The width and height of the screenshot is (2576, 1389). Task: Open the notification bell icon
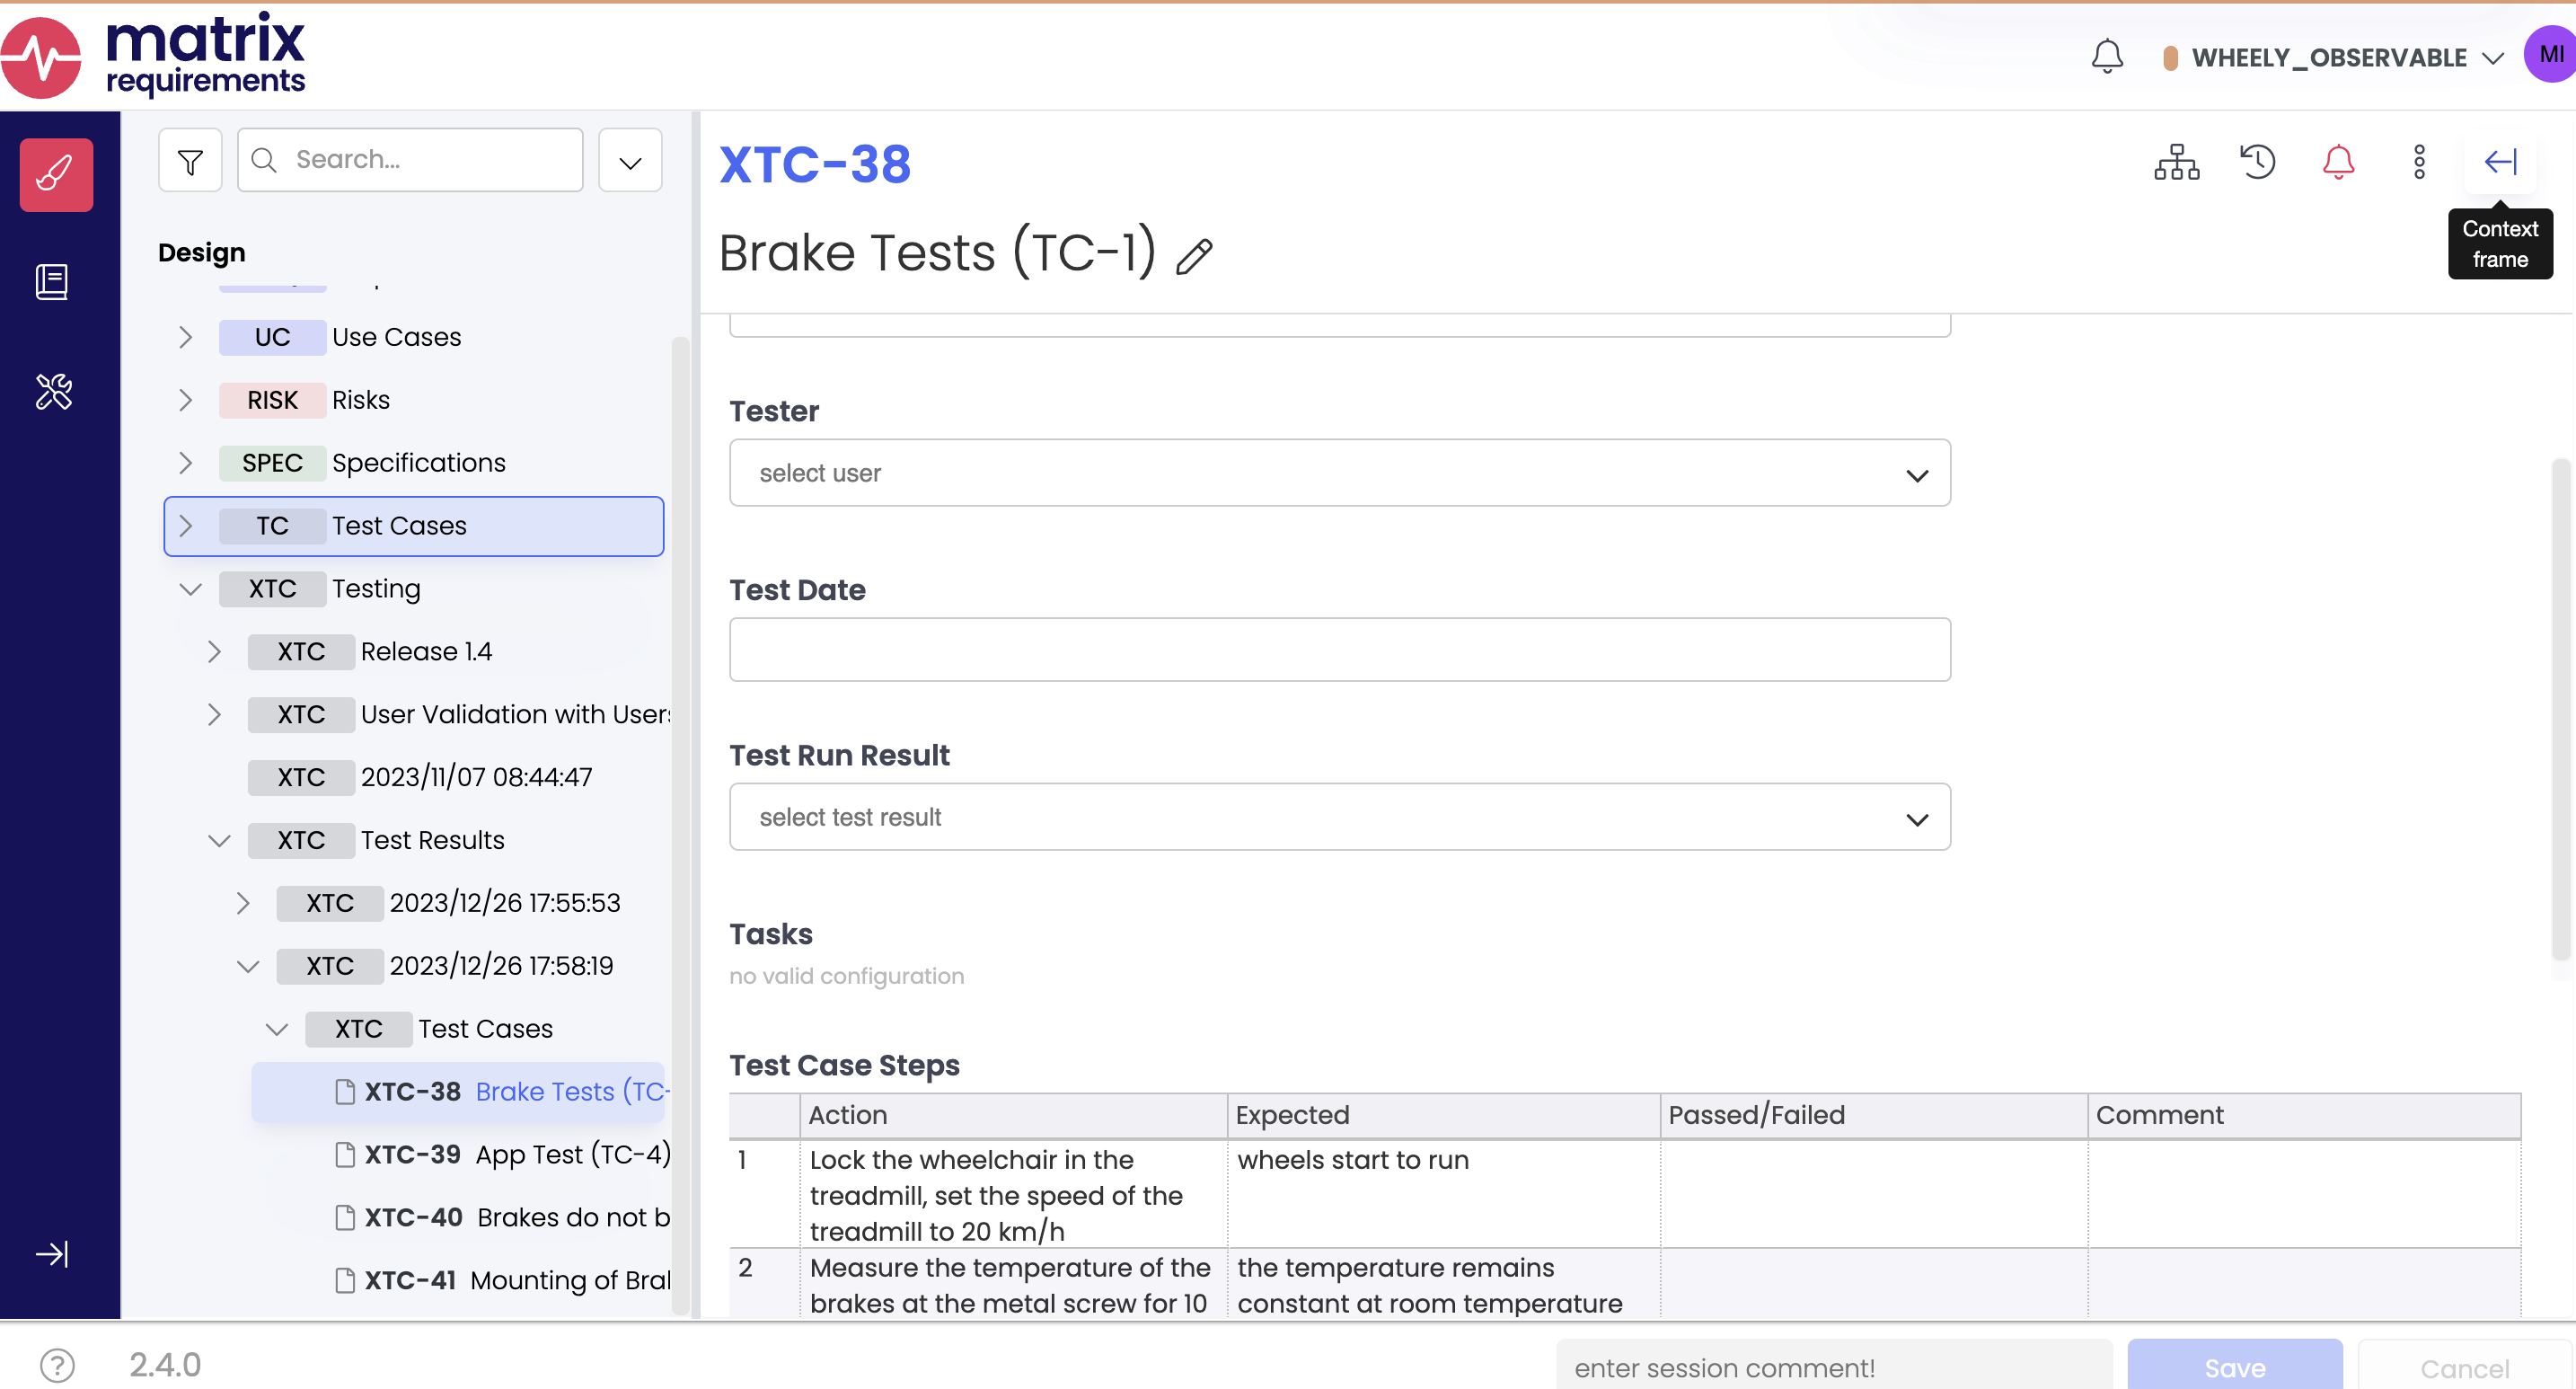coord(2108,55)
